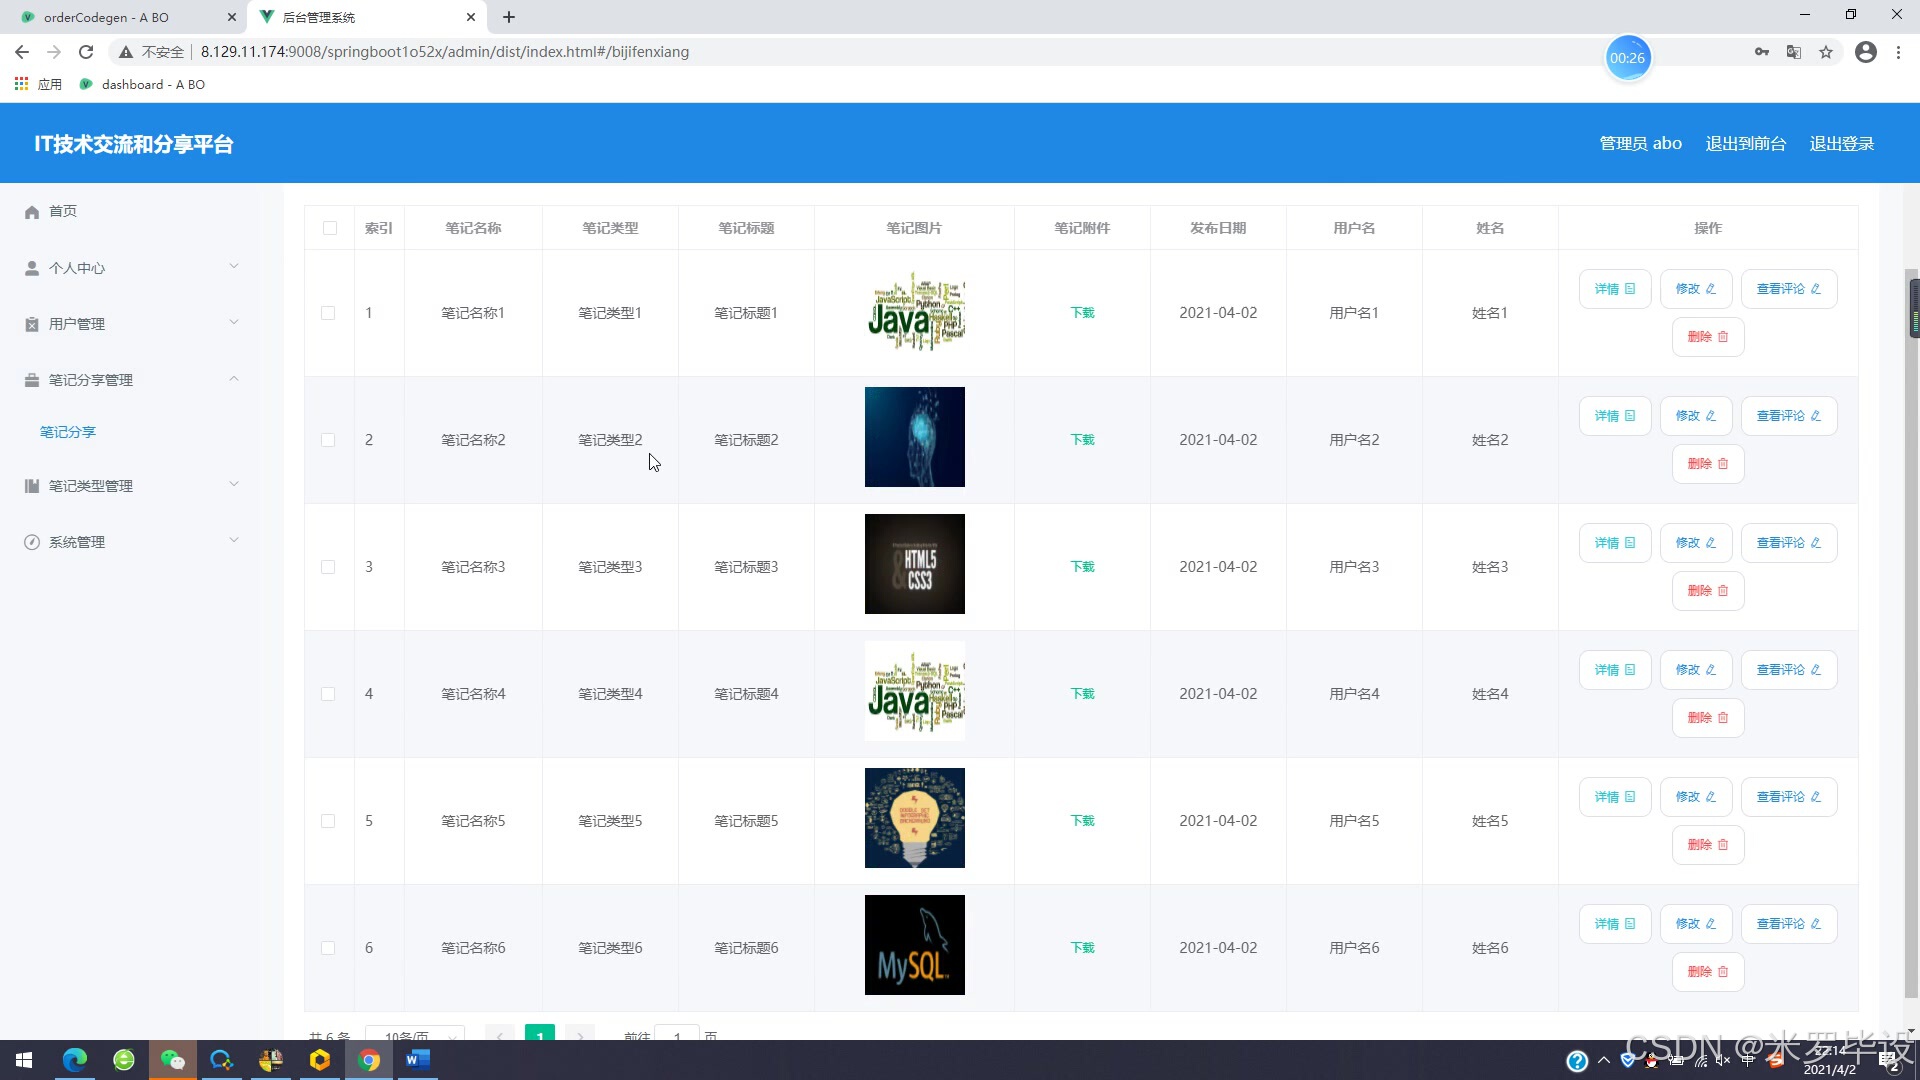The image size is (1920, 1080).
Task: Click the not-secure warning icon
Action: (x=126, y=52)
